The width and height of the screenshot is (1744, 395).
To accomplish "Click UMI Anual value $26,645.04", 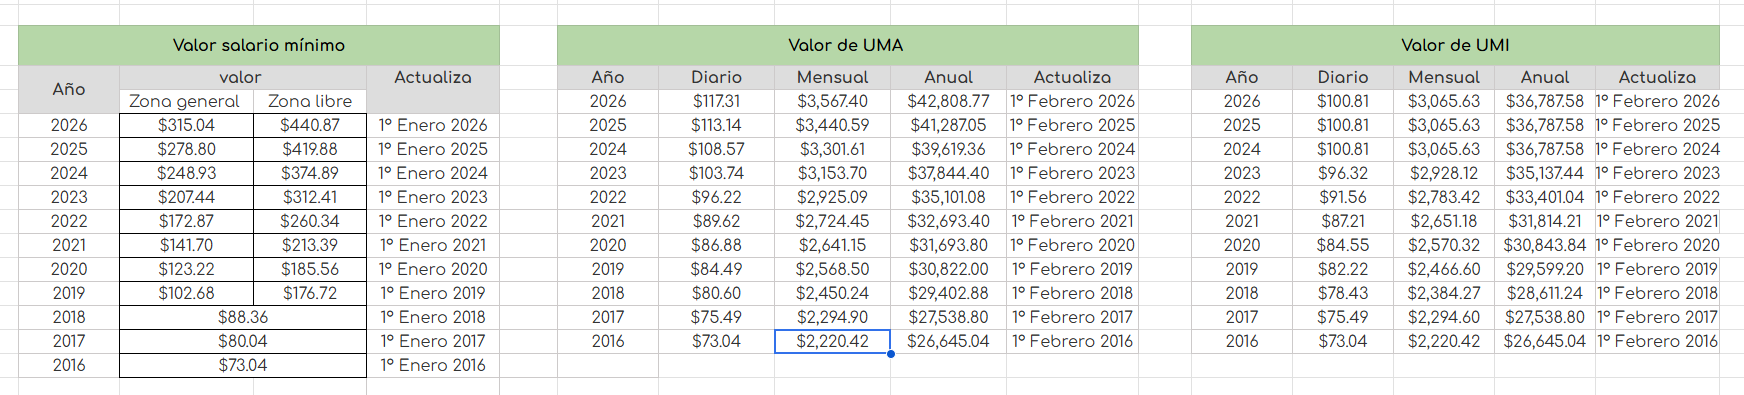I will pyautogui.click(x=1545, y=341).
